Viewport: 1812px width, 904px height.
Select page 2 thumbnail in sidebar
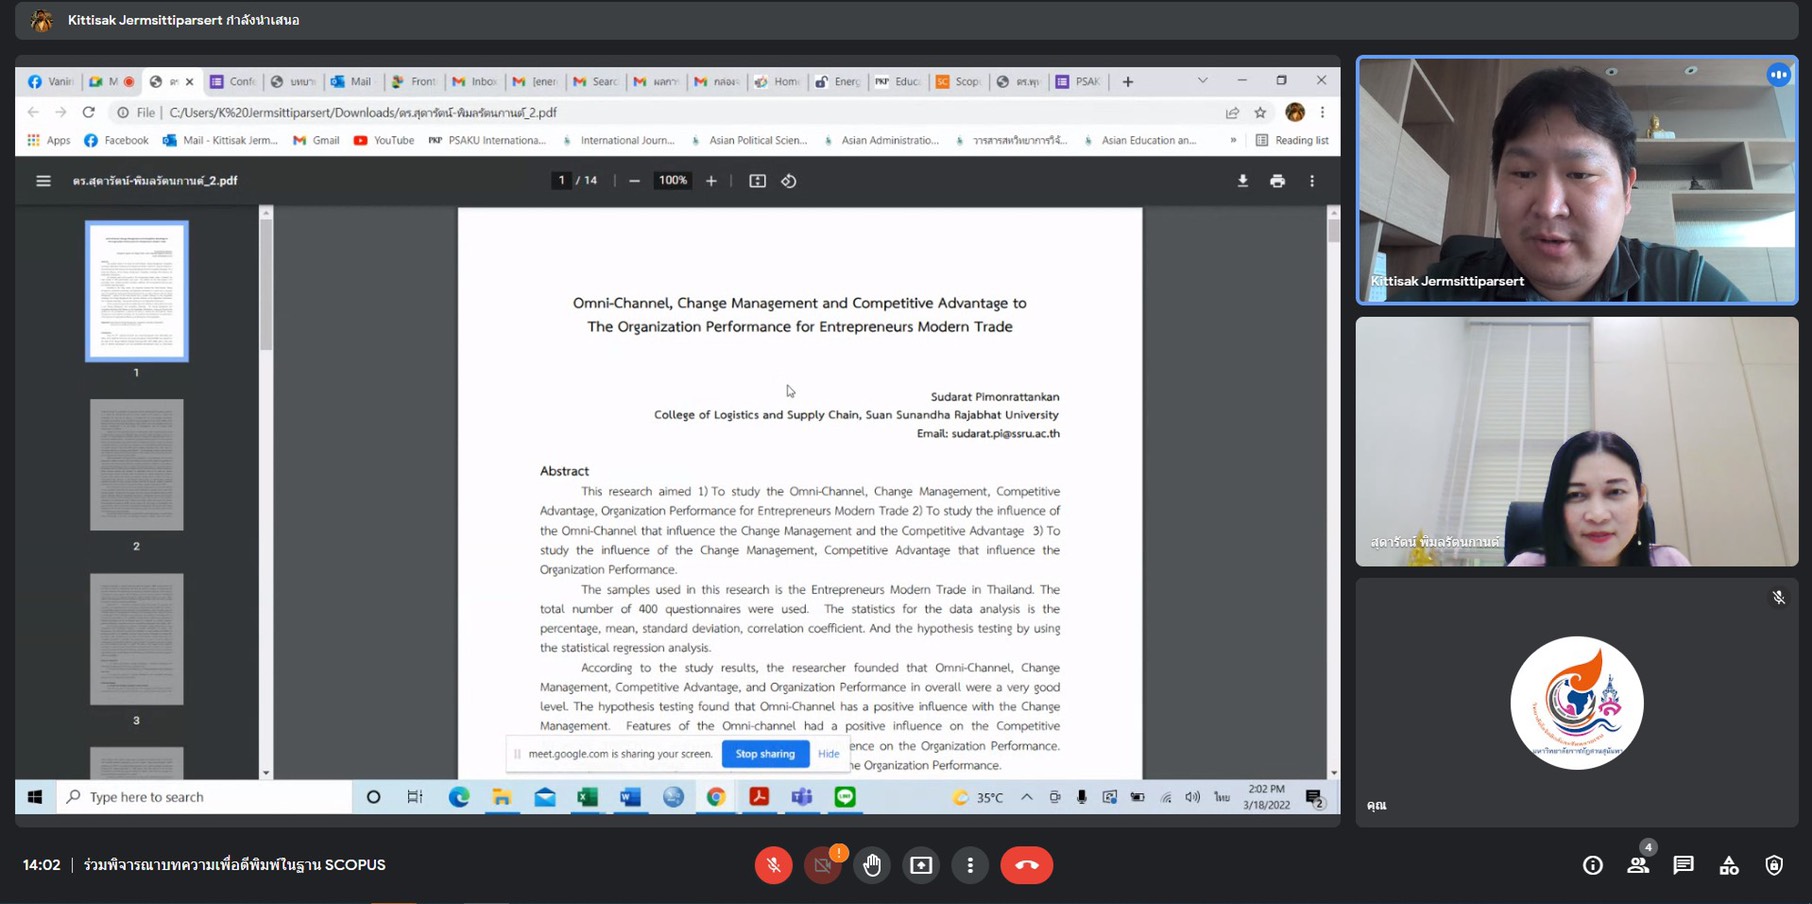tap(137, 465)
